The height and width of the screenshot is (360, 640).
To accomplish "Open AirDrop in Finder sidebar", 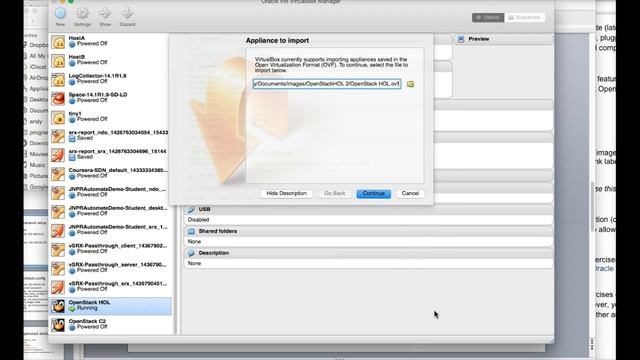I will click(x=39, y=78).
